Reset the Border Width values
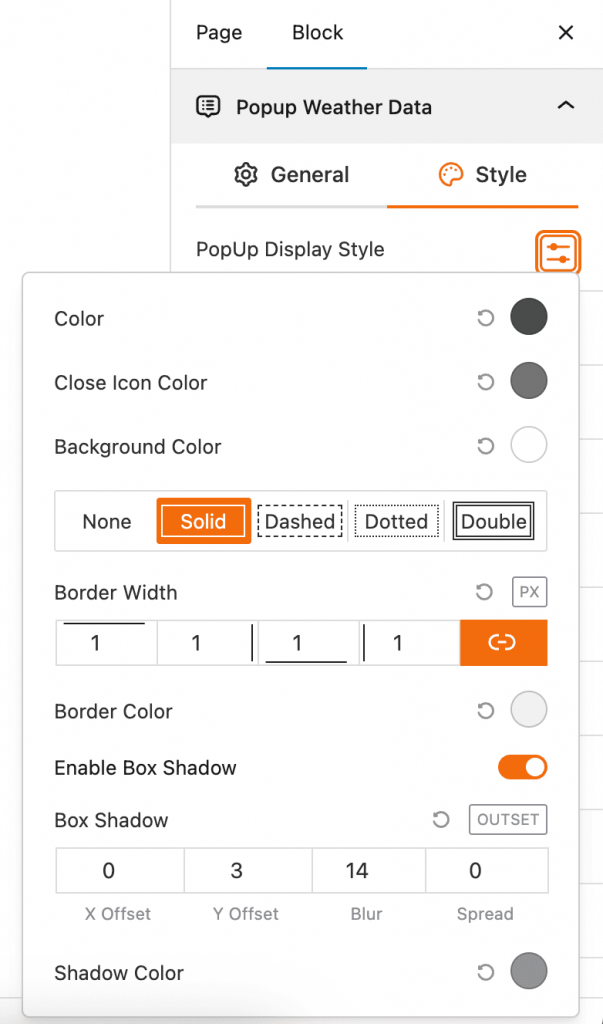 [485, 592]
